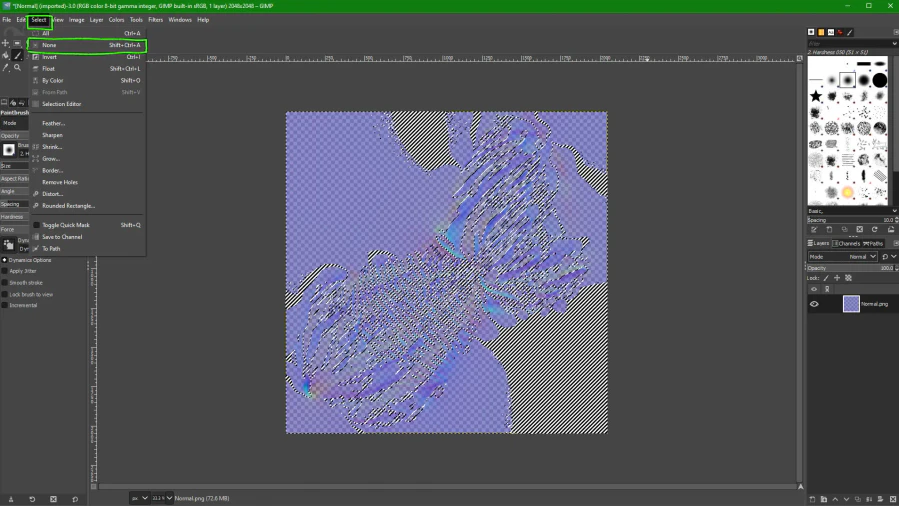Adjust the layer Opacity slider
Viewport: 899px width, 506px height.
coord(850,268)
